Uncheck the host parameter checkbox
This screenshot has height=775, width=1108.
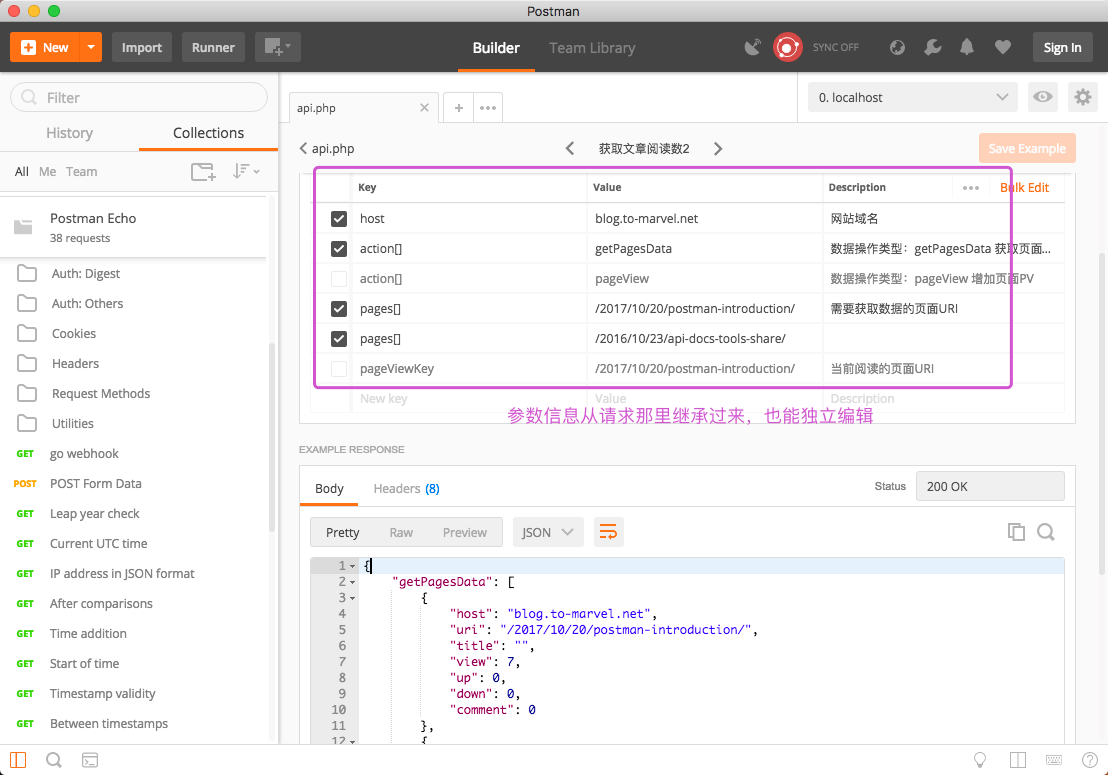coord(339,219)
